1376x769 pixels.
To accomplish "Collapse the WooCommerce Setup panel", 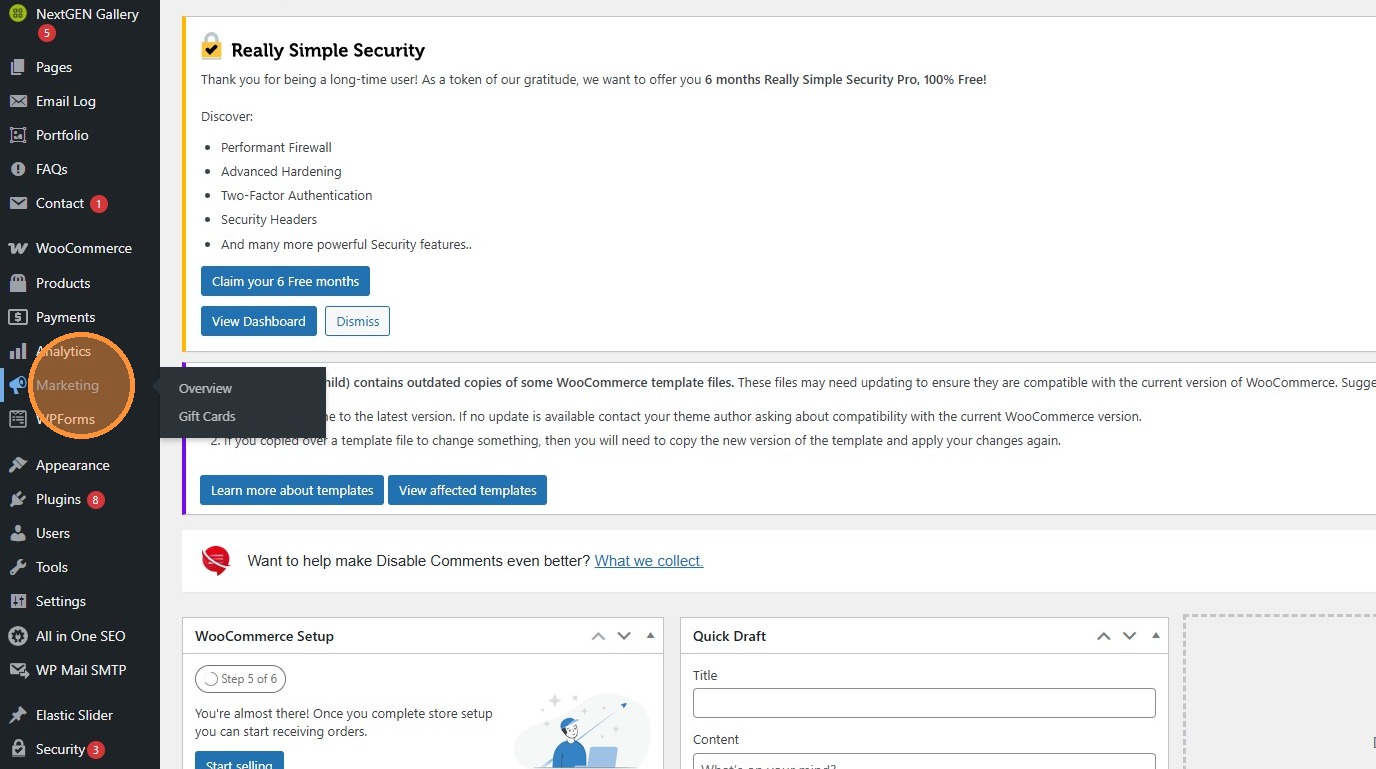I will click(650, 636).
